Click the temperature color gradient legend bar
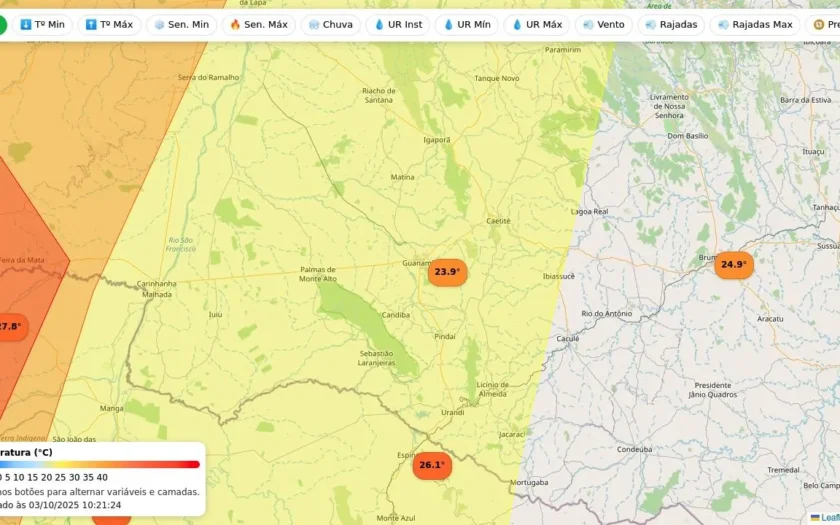The image size is (840, 525). click(100, 464)
